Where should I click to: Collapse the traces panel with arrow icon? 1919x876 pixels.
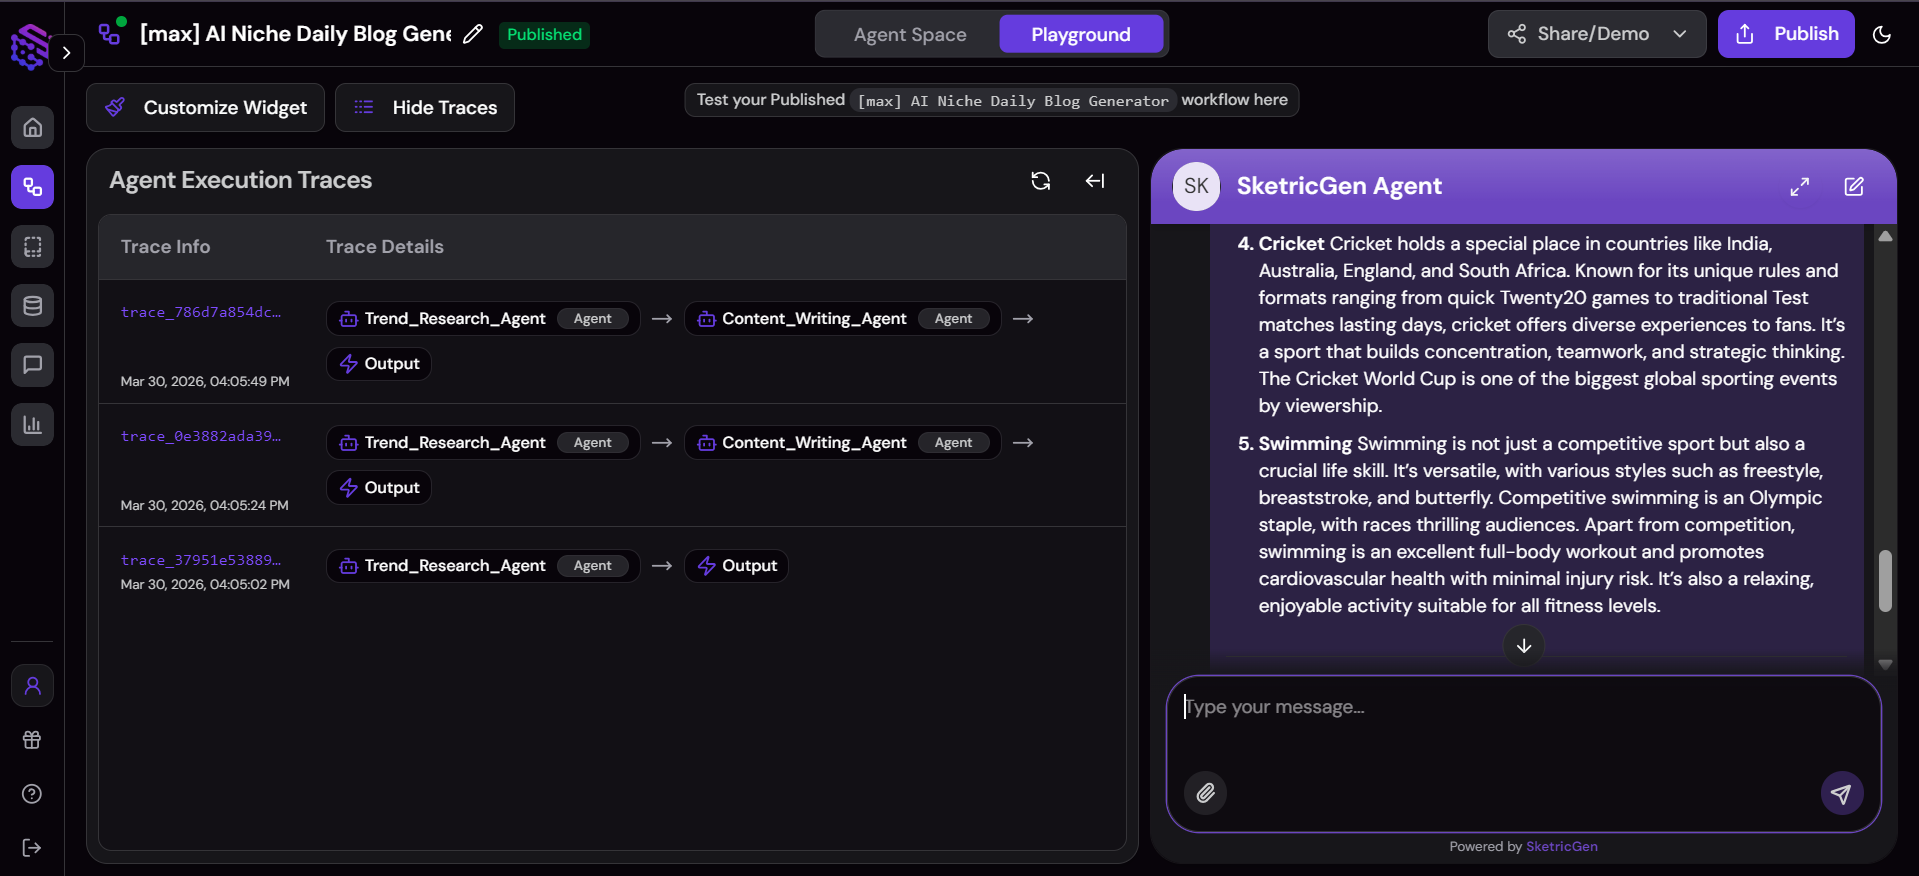click(x=1095, y=181)
